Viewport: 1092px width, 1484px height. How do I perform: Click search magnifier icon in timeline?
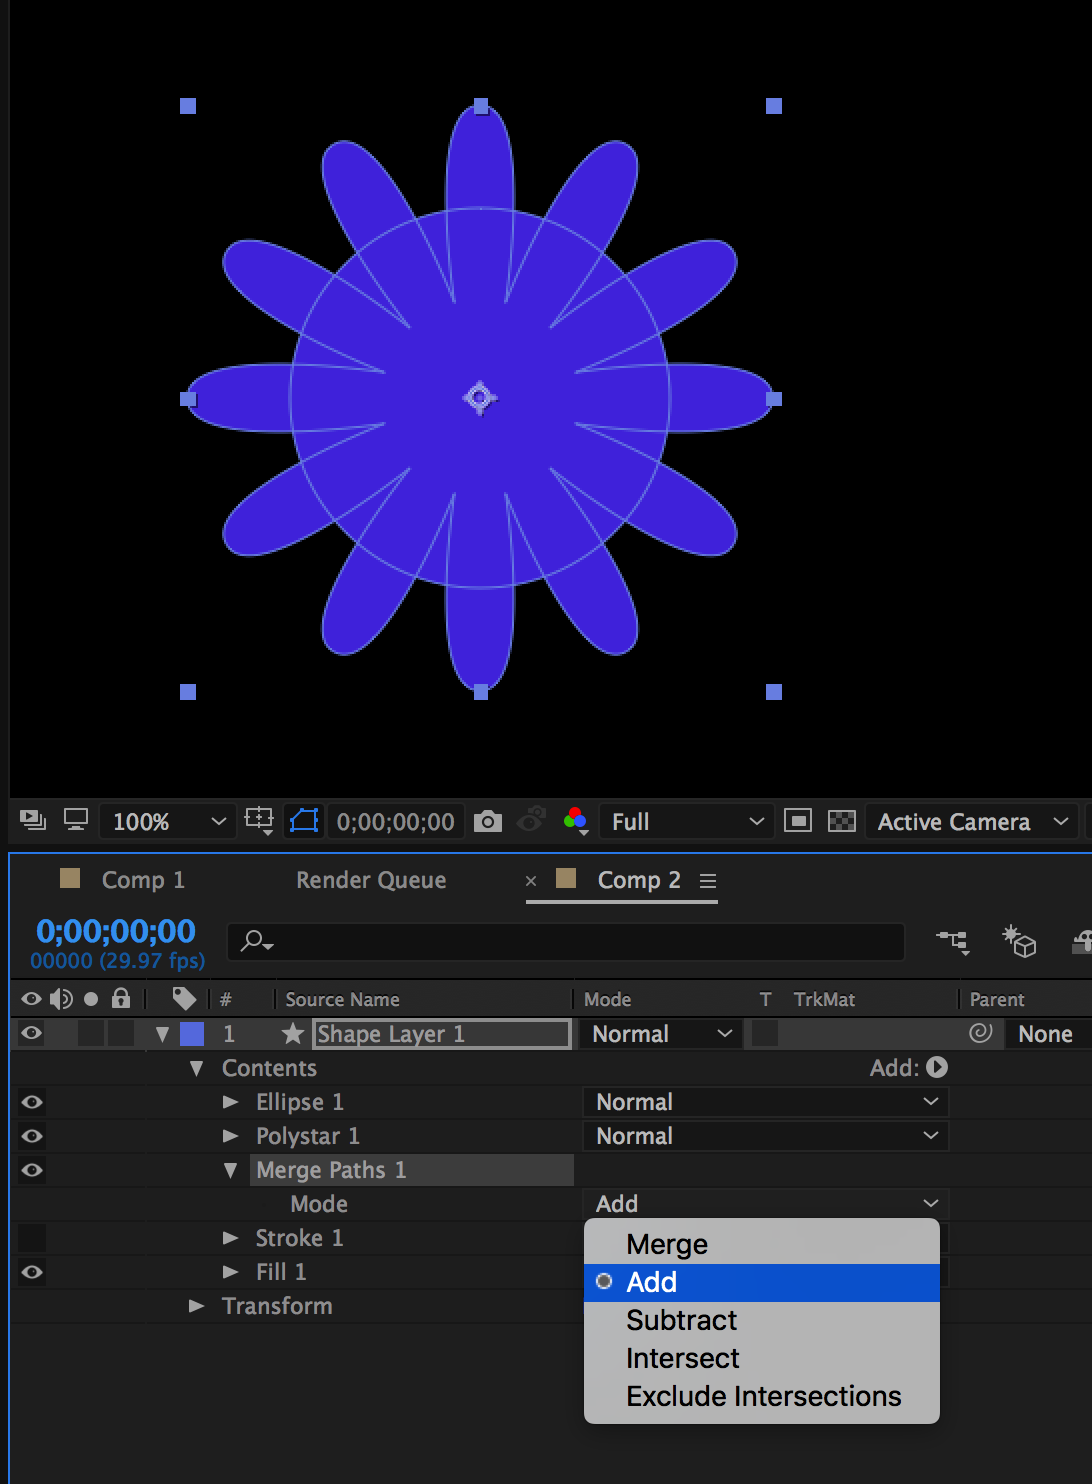[x=257, y=941]
